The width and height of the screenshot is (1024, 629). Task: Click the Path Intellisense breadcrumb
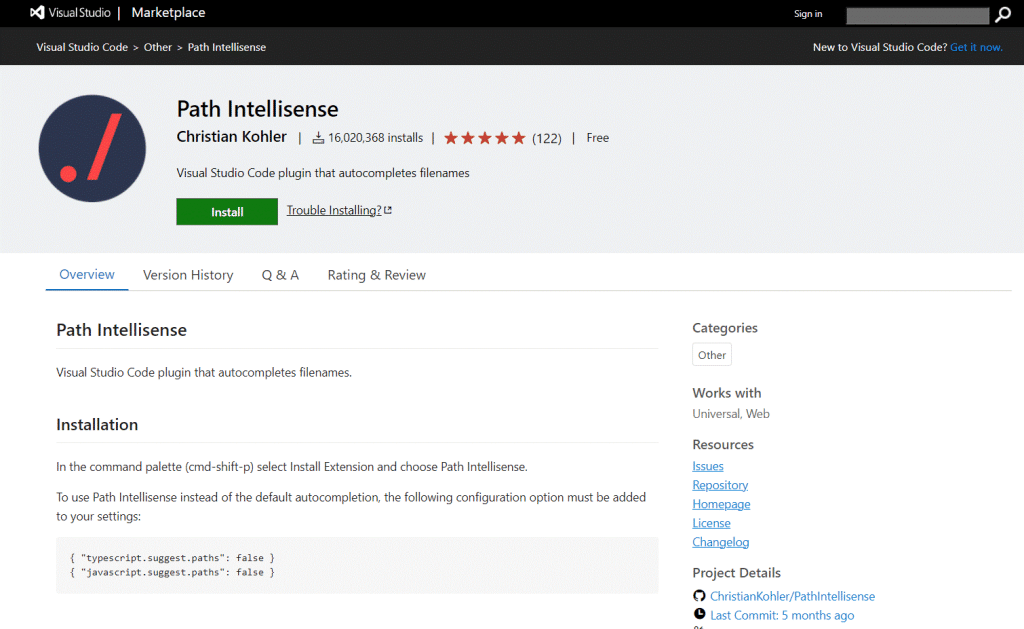tap(227, 47)
